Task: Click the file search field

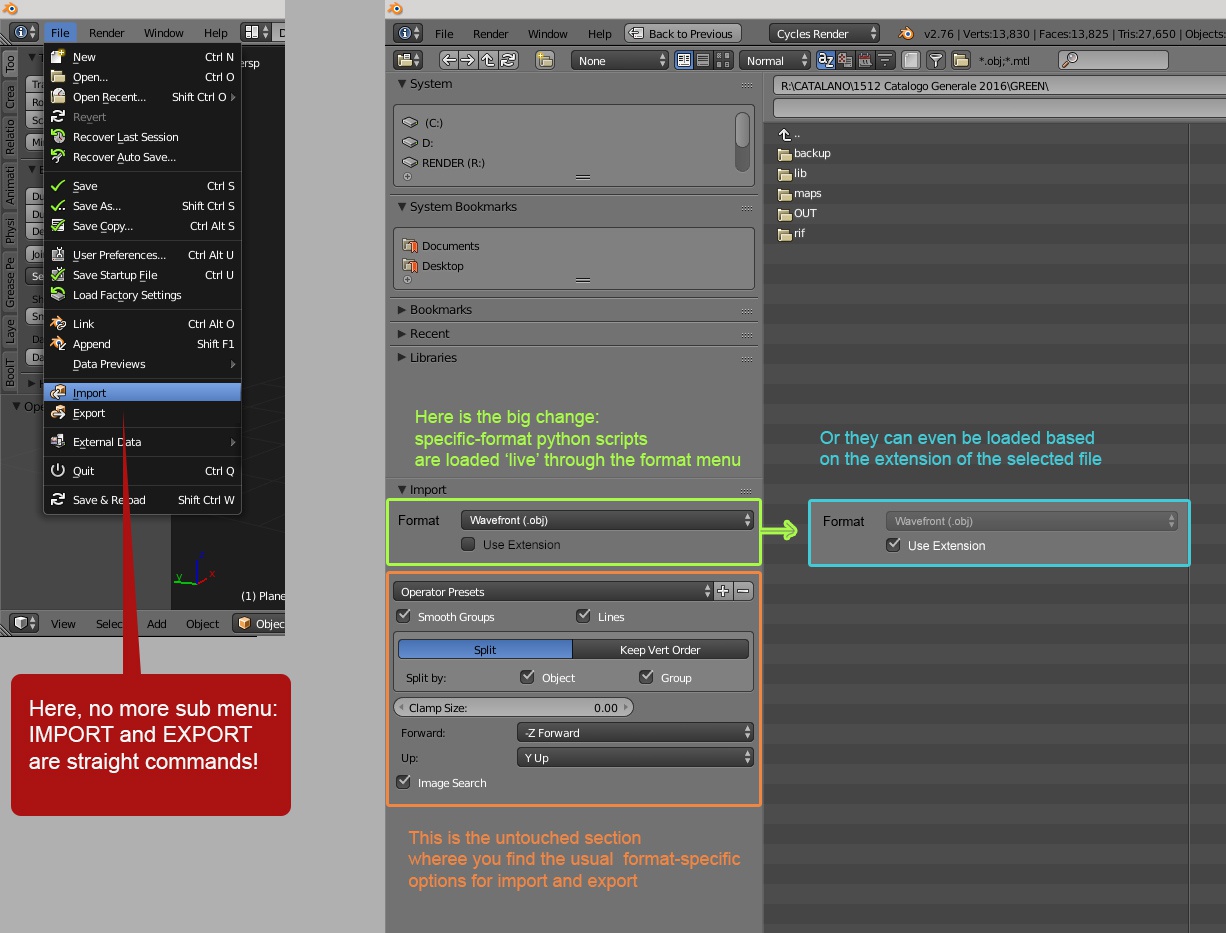Action: (1113, 60)
